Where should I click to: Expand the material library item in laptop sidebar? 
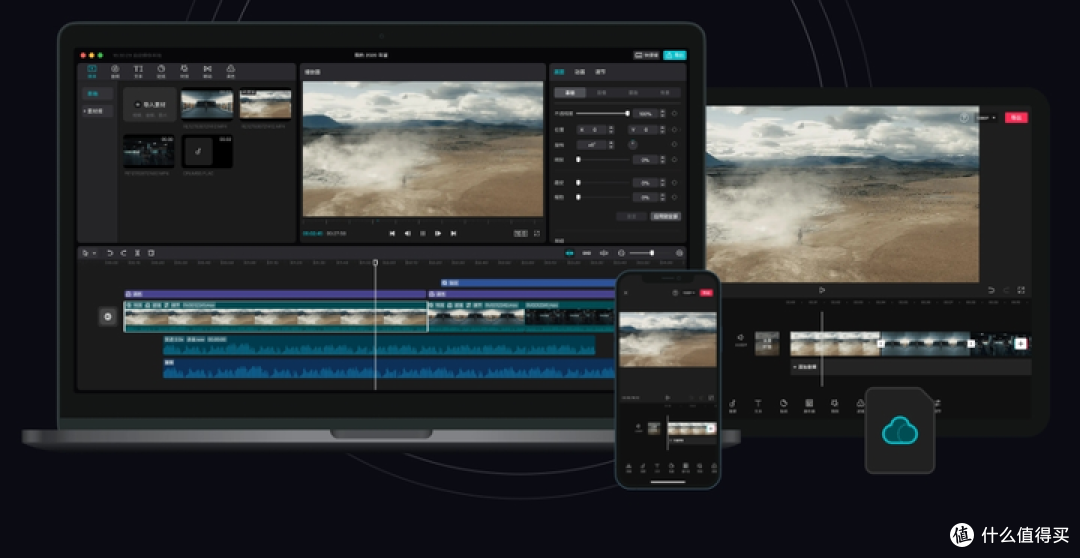click(x=97, y=110)
